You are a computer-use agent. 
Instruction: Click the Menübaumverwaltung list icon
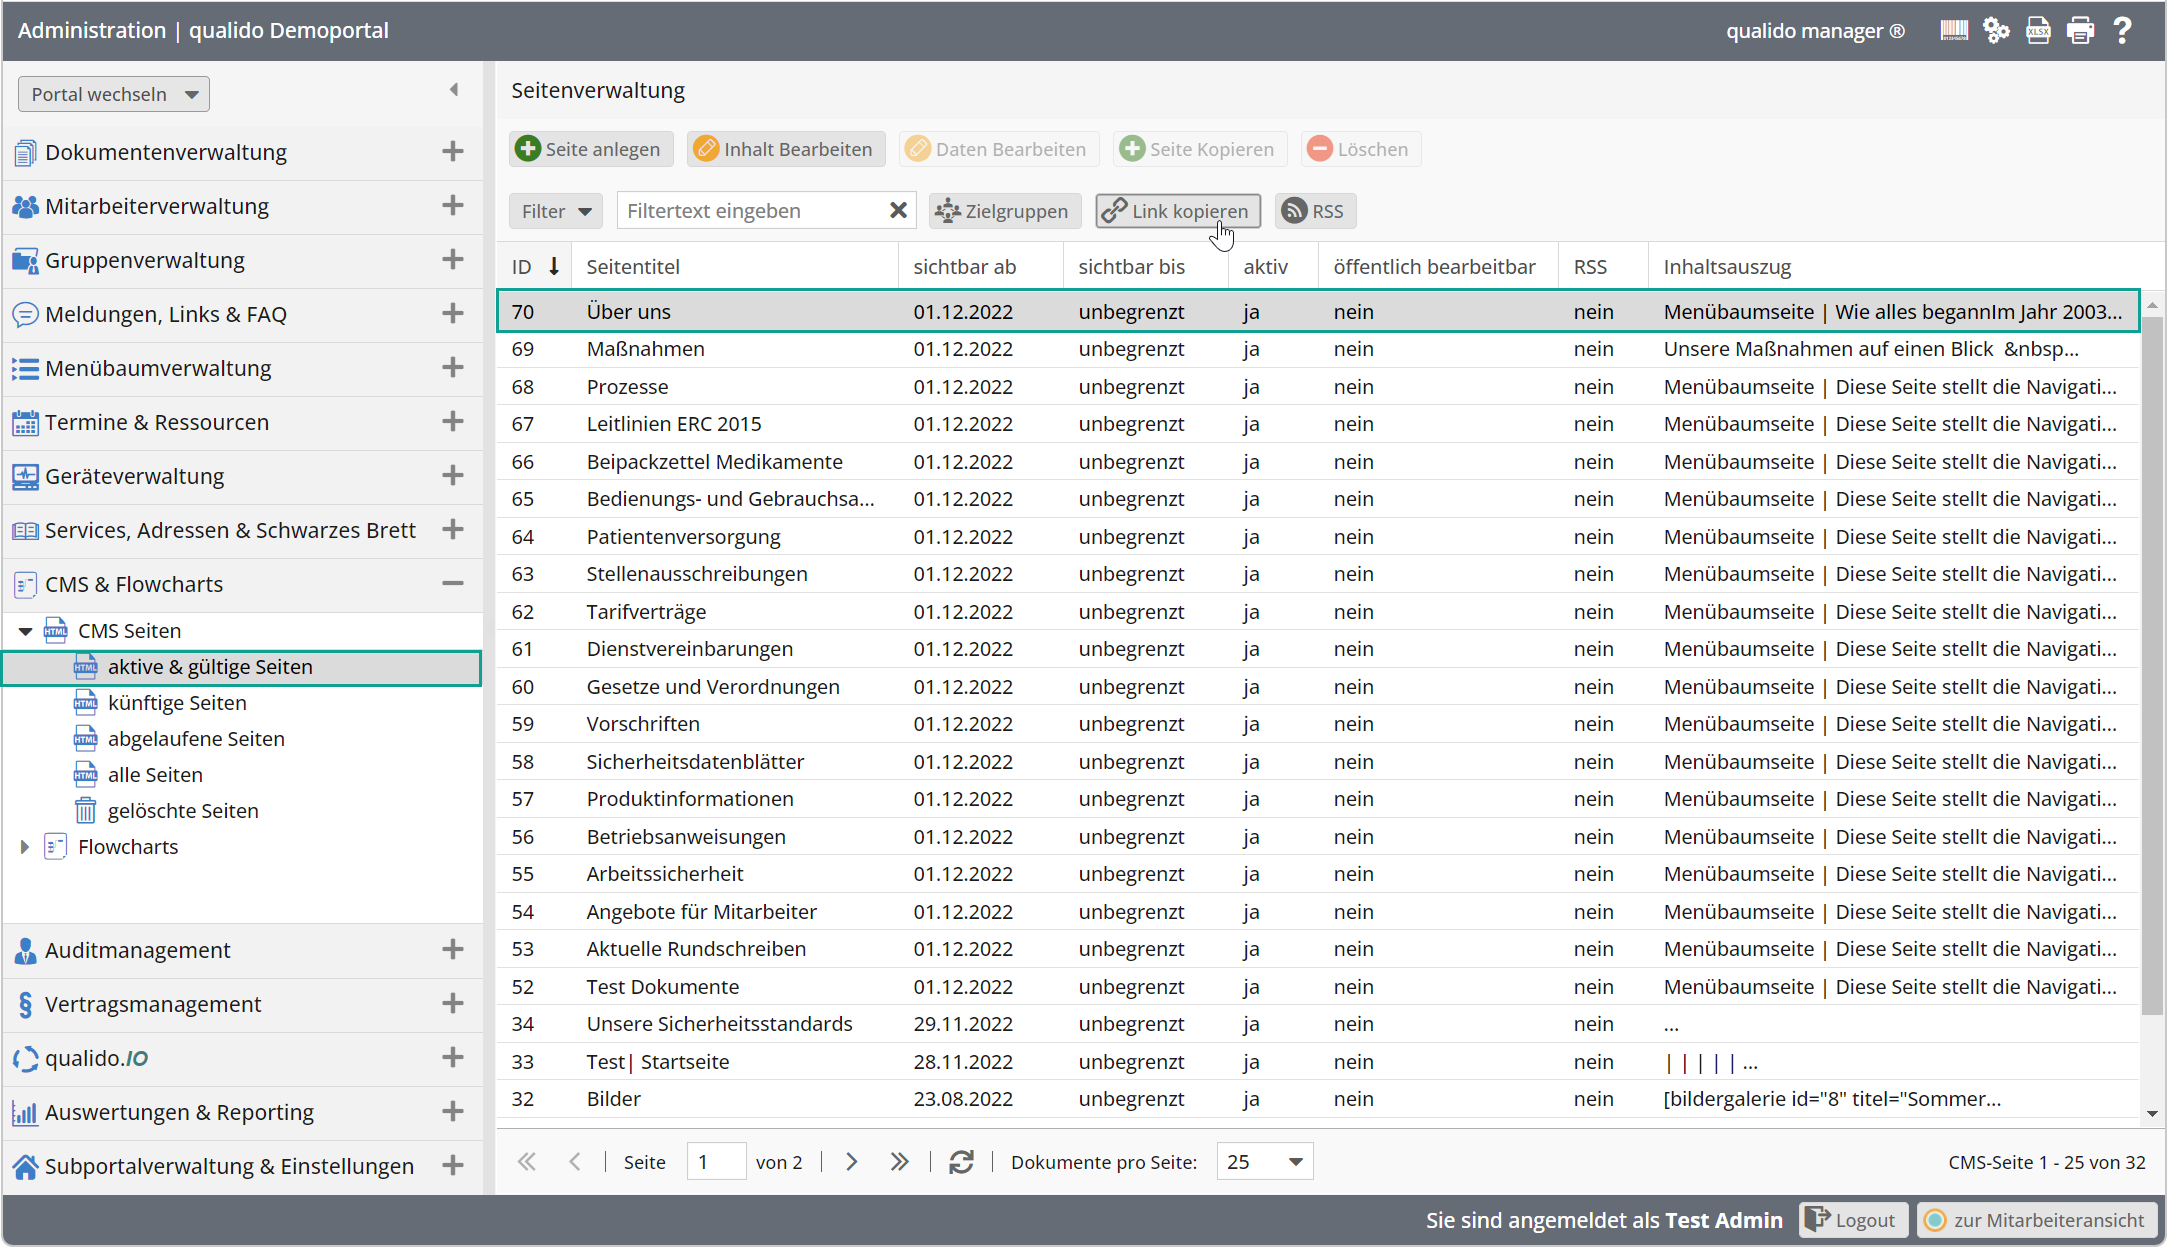(x=25, y=369)
